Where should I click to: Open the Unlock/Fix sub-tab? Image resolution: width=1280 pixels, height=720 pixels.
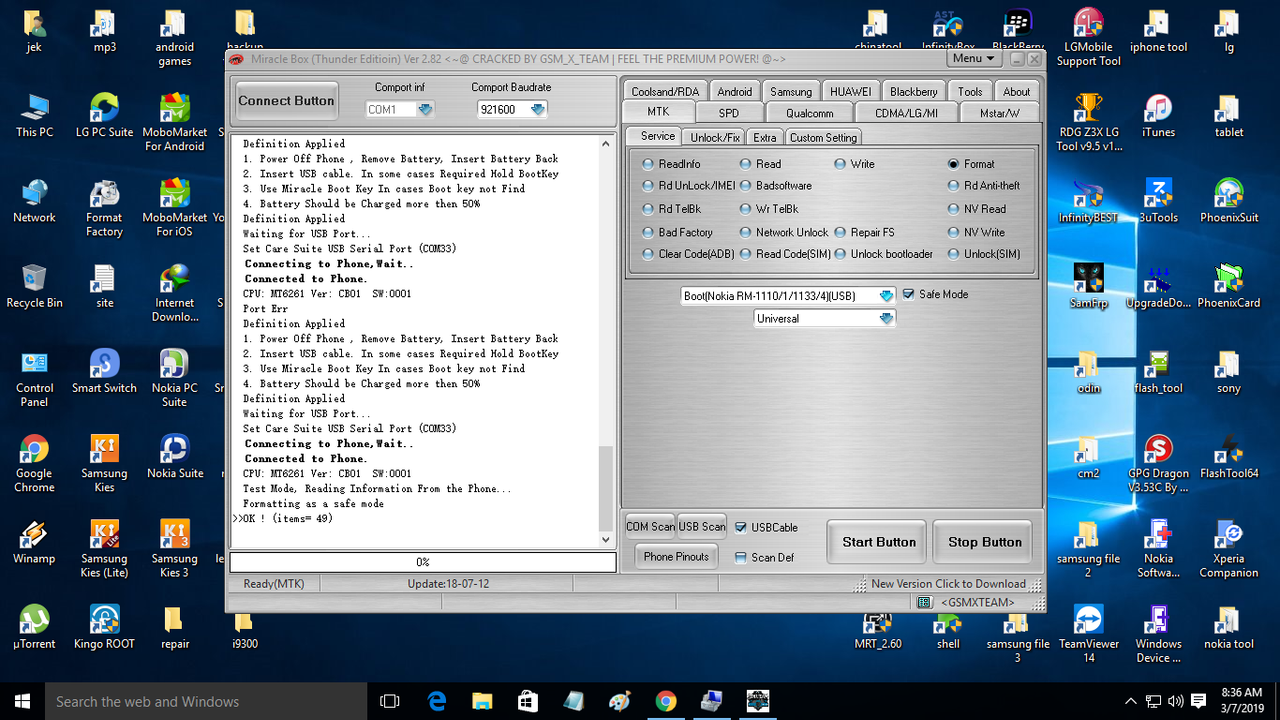[715, 137]
